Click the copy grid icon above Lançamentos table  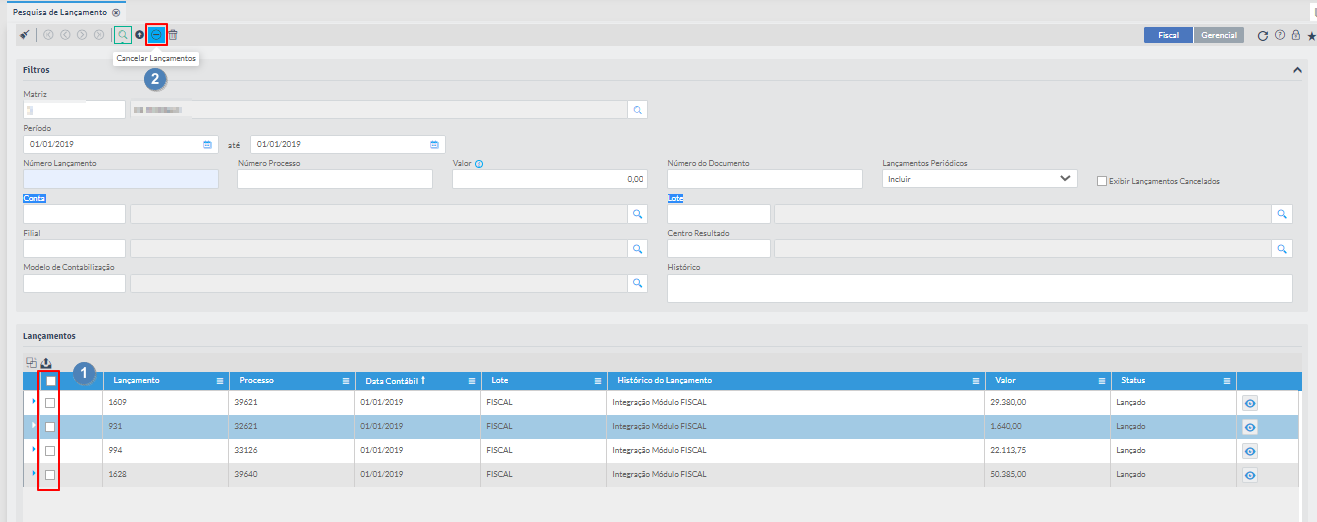point(31,363)
